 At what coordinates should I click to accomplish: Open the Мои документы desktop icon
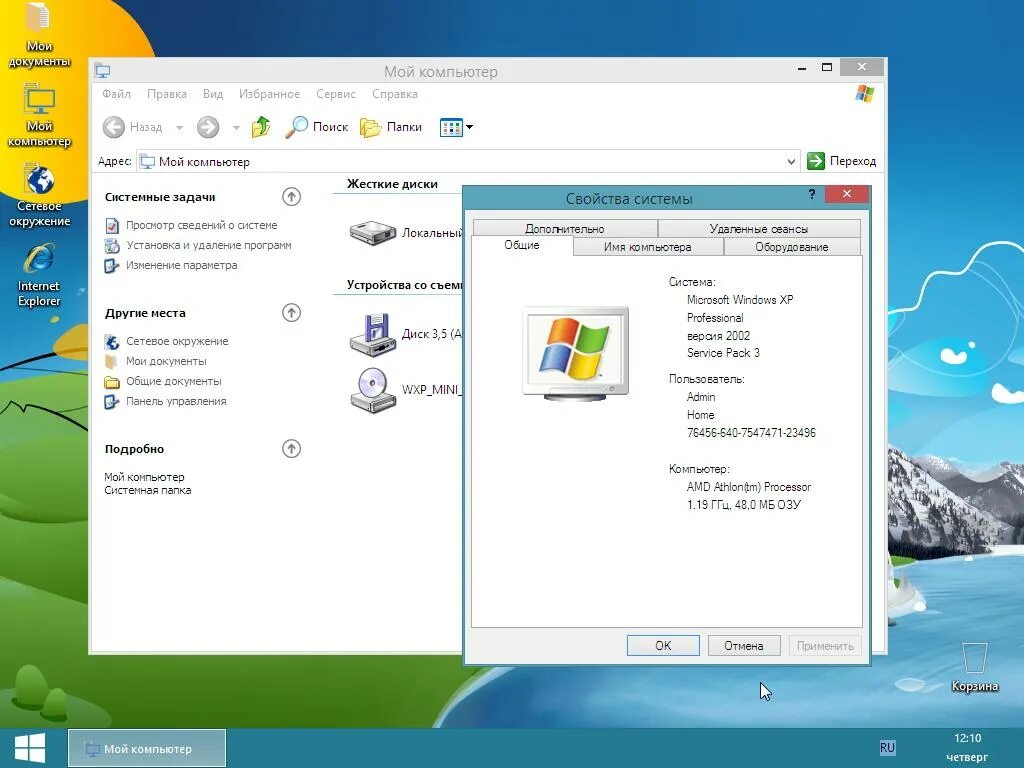(39, 34)
